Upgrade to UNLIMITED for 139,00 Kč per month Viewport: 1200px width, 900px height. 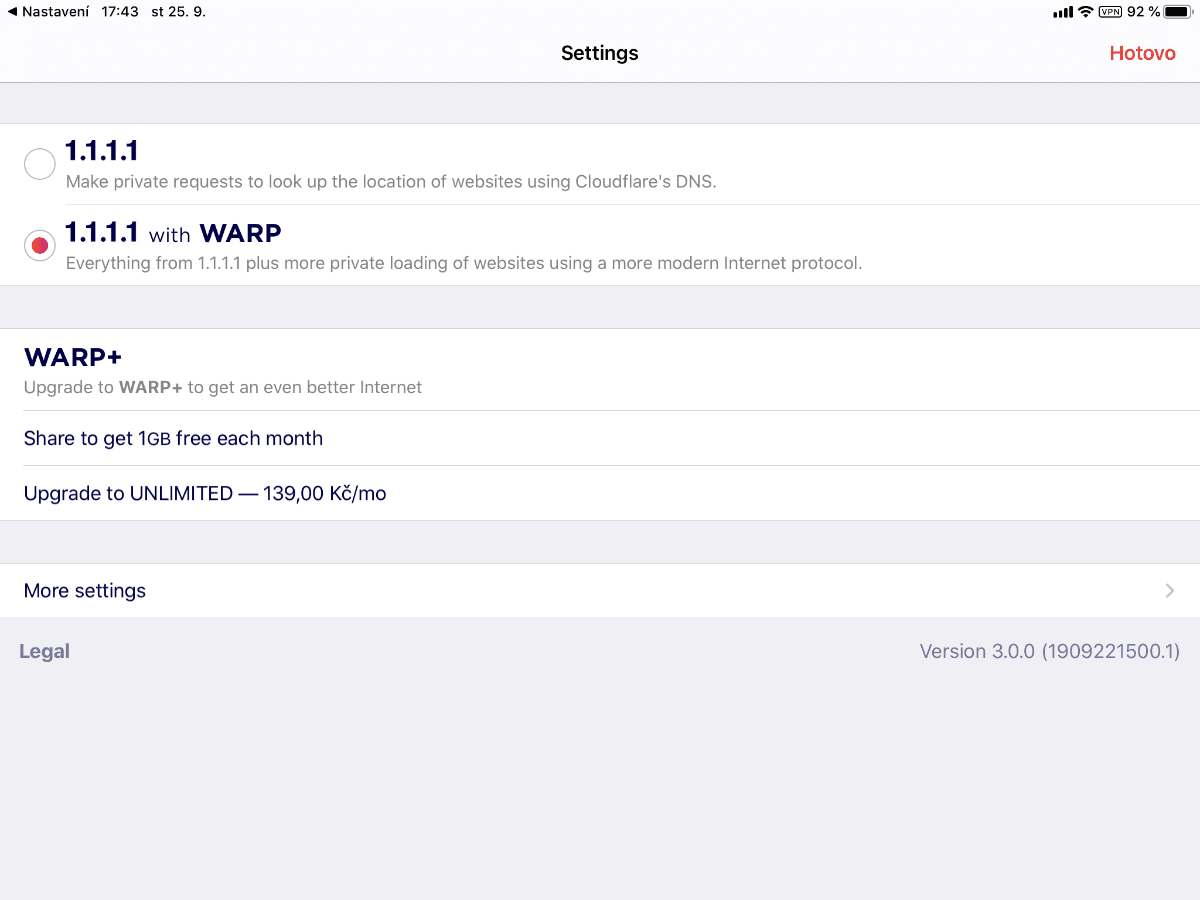click(204, 493)
